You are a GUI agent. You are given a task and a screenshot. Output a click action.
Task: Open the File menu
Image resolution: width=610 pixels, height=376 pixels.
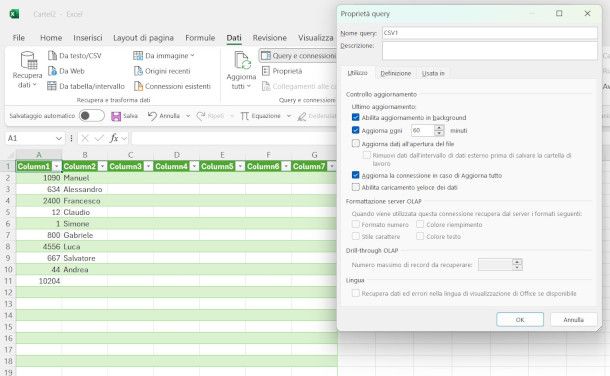pyautogui.click(x=19, y=38)
